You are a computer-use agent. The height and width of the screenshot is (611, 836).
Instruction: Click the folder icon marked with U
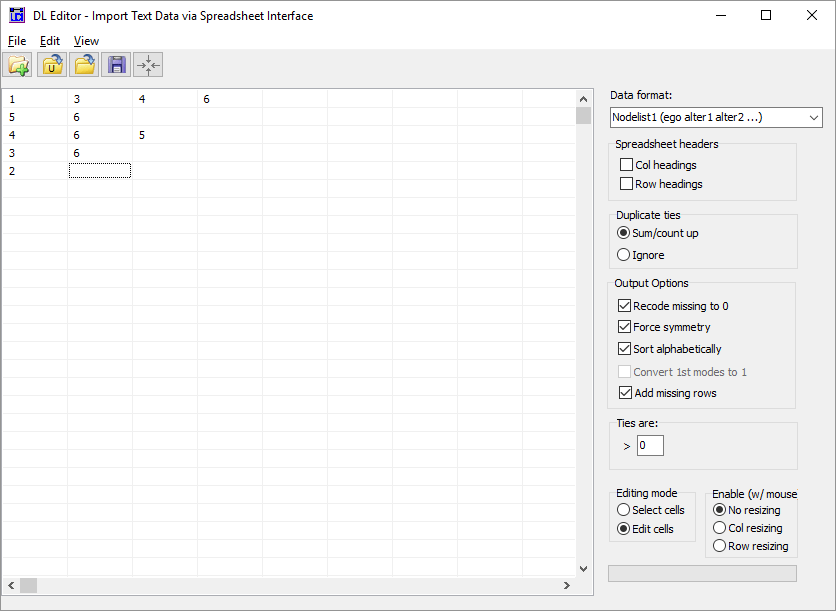(51, 66)
